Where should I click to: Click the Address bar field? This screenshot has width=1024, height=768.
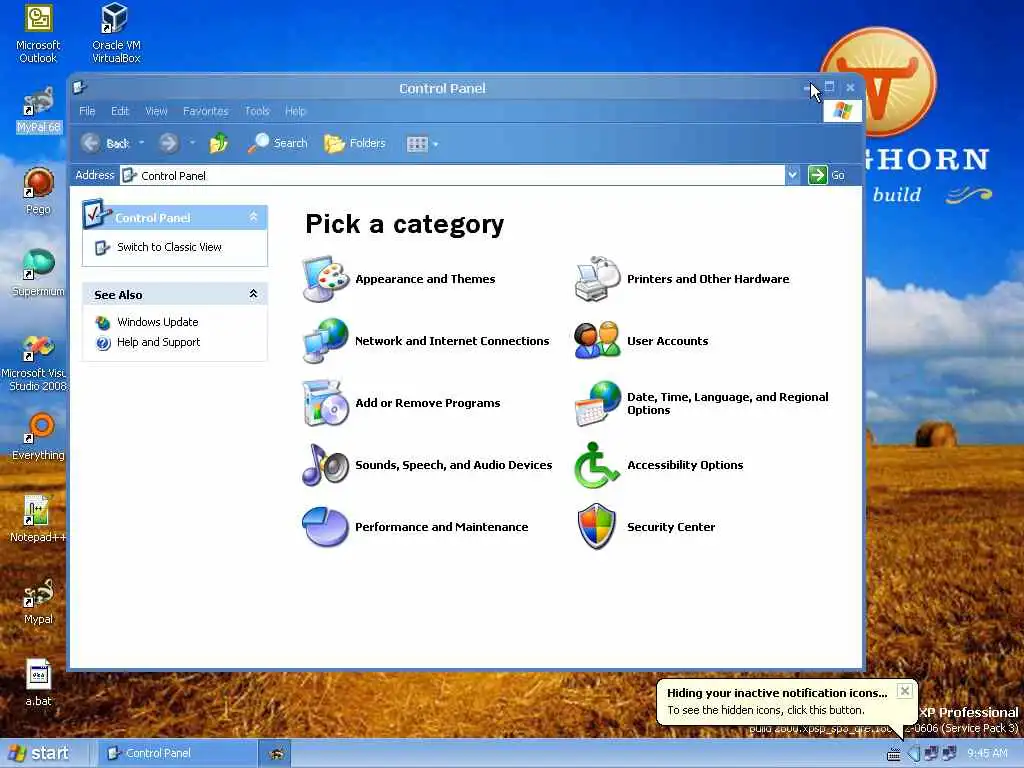point(453,175)
